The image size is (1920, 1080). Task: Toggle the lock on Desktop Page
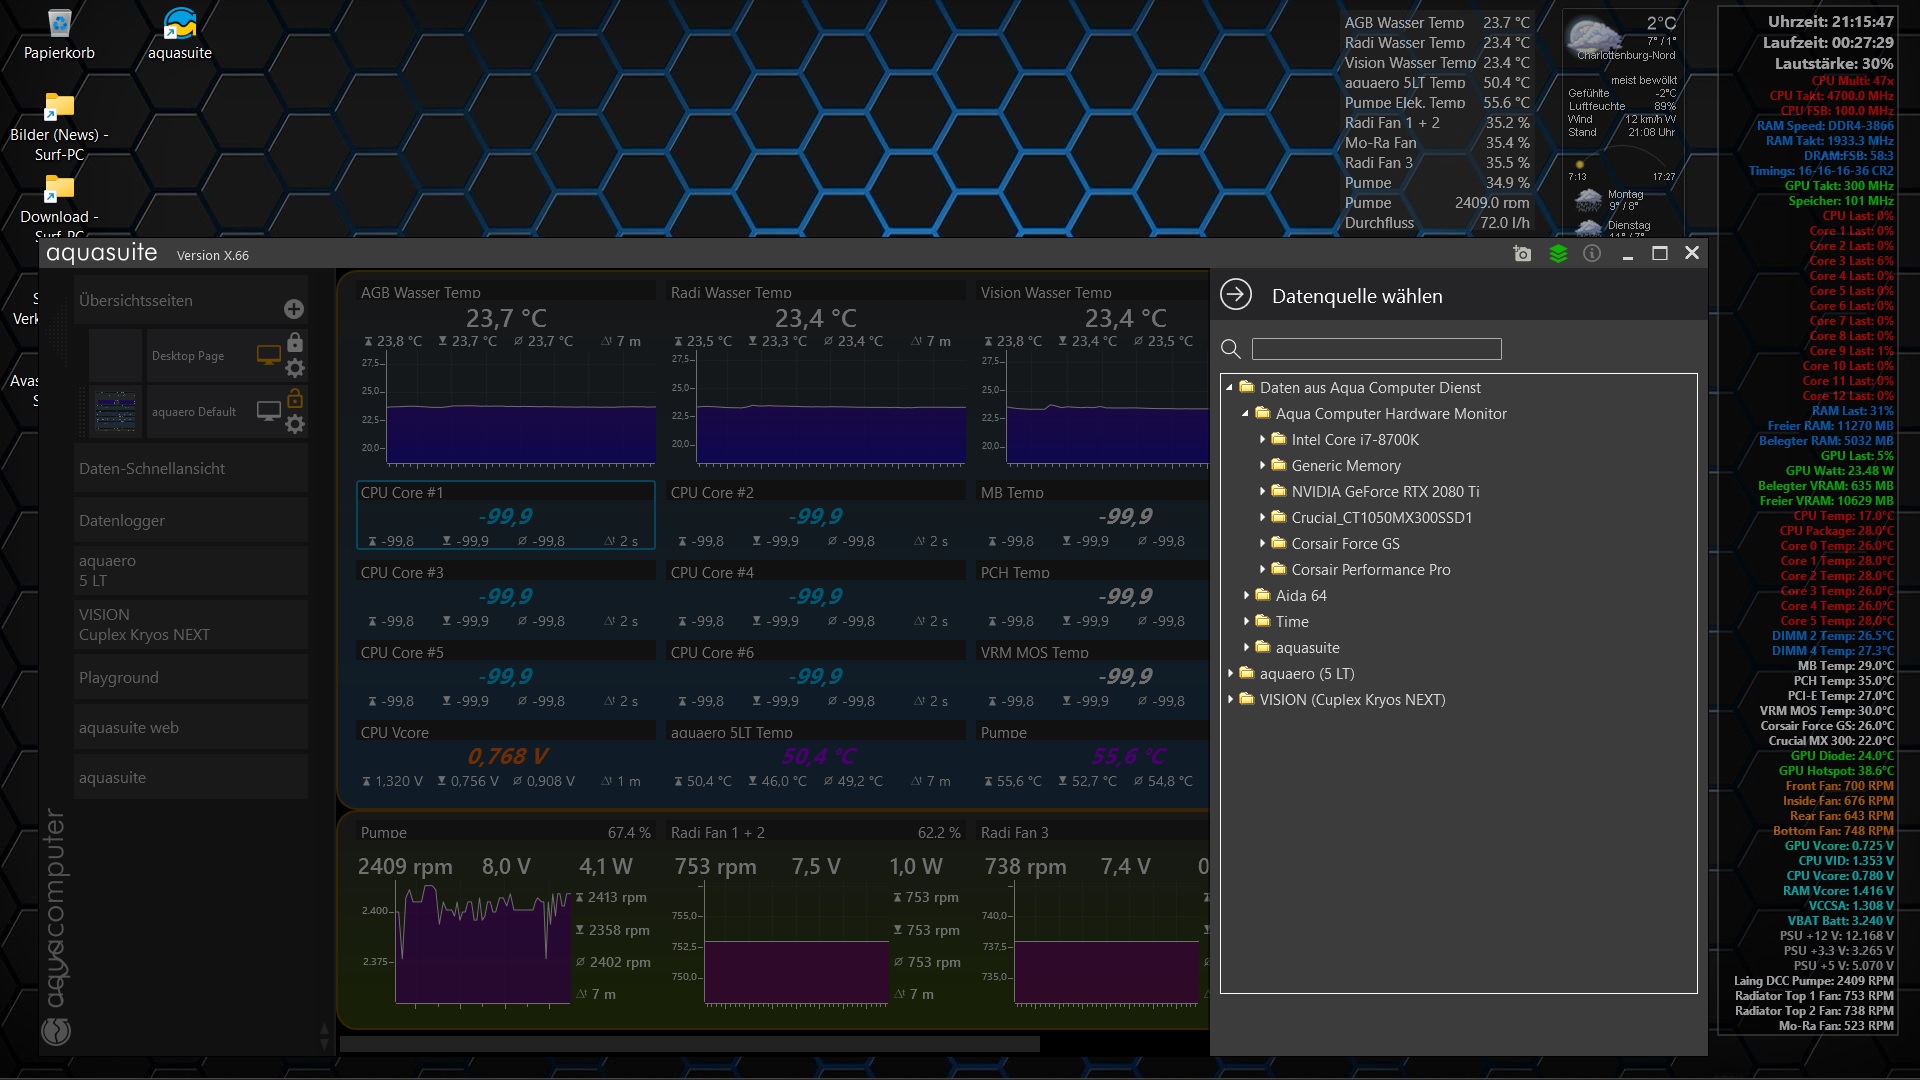click(x=295, y=342)
